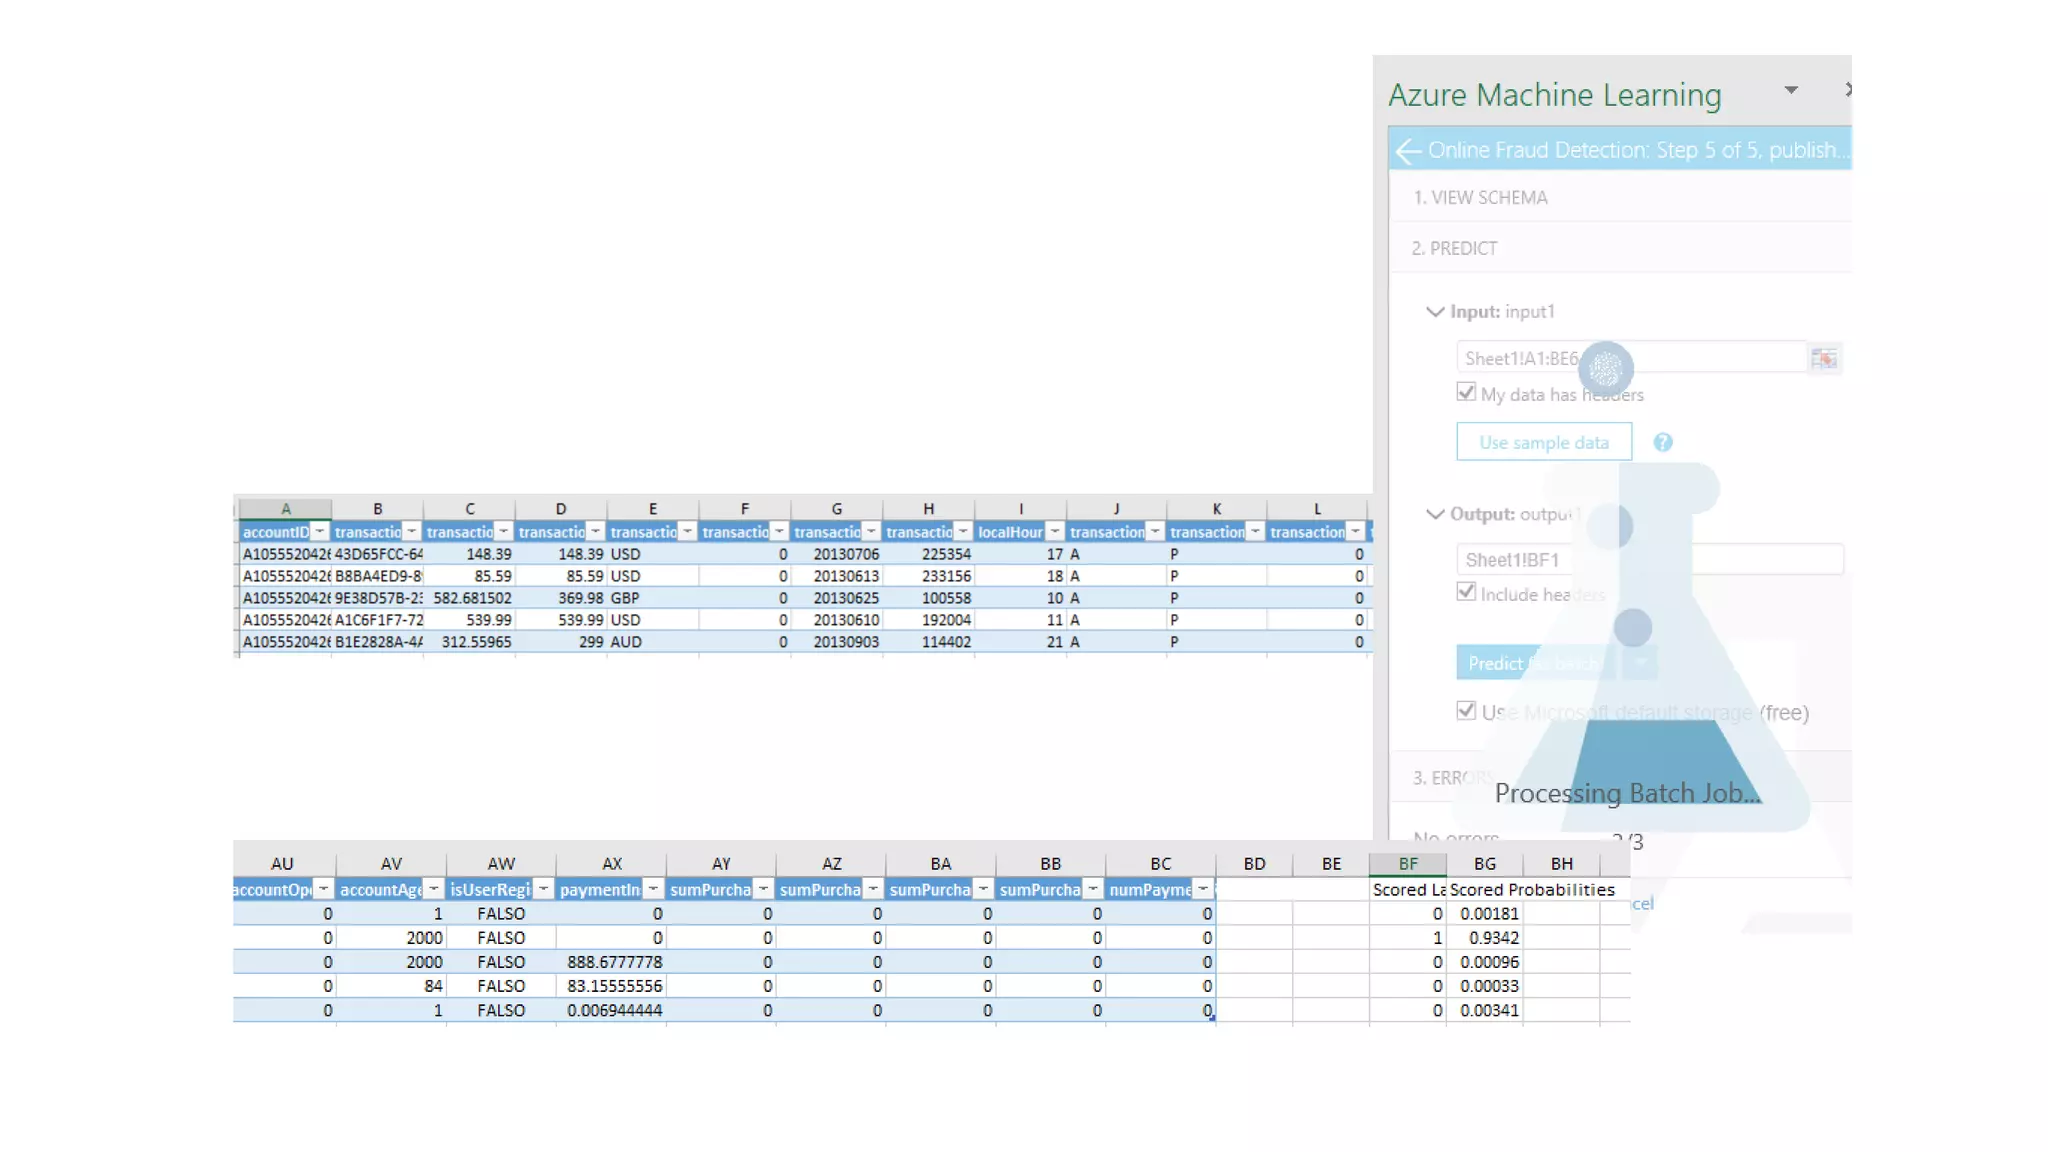Image resolution: width=2048 pixels, height=1152 pixels.
Task: Click the Use sample data button
Action: pos(1543,443)
